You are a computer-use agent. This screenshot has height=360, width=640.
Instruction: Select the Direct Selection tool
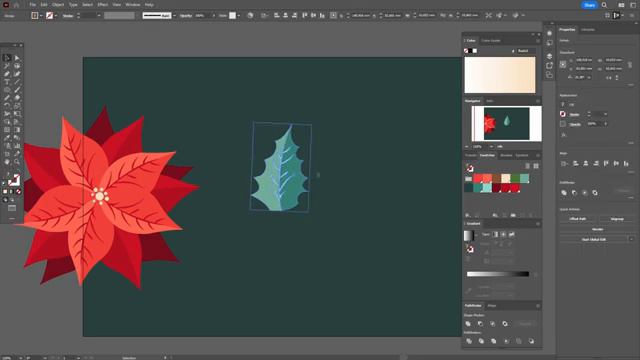point(17,58)
